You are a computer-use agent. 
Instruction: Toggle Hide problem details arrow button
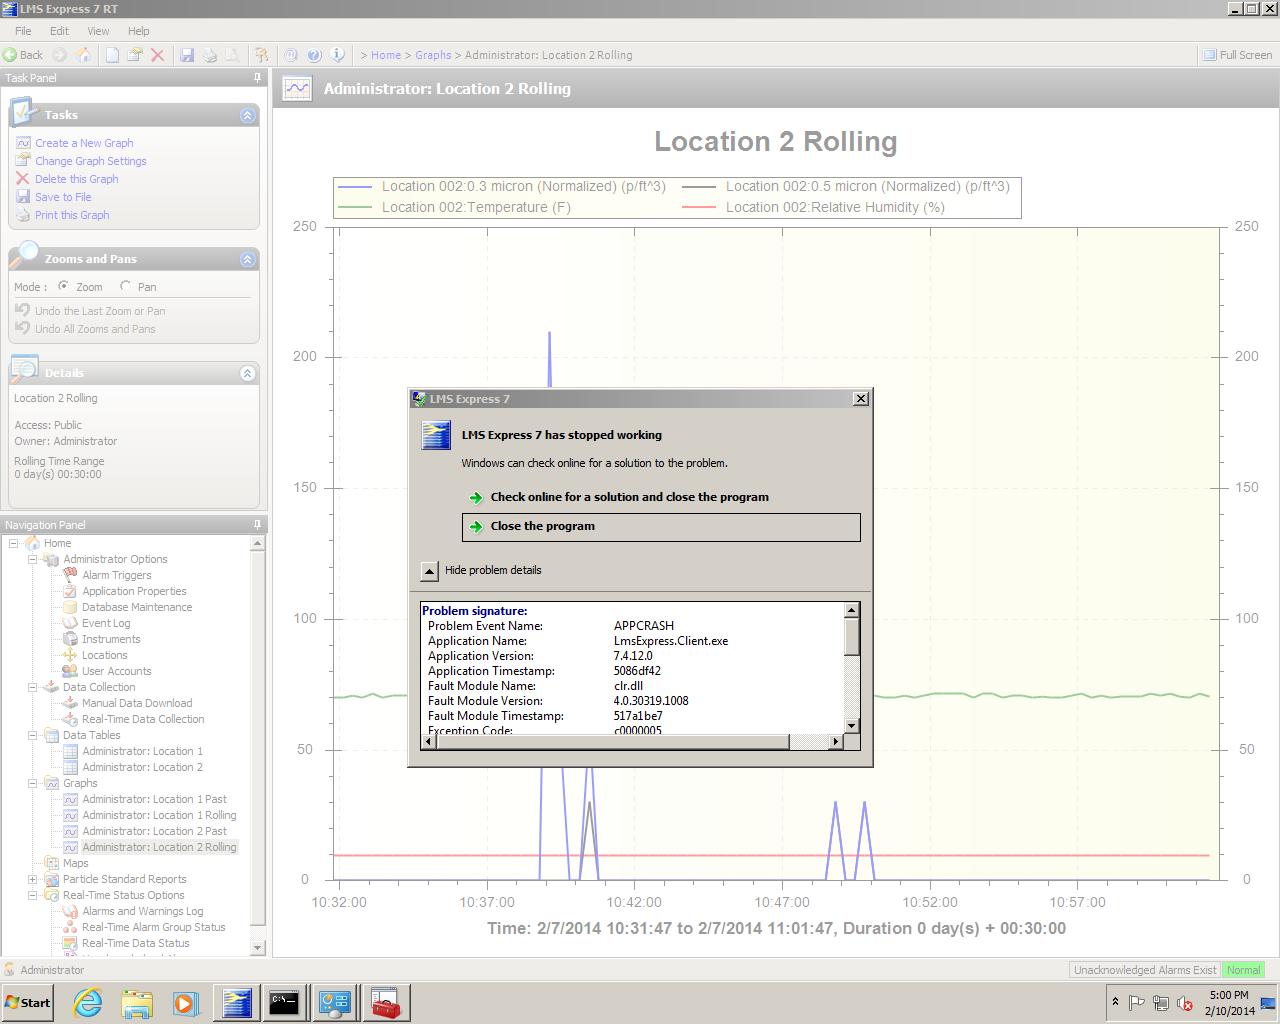coord(429,571)
